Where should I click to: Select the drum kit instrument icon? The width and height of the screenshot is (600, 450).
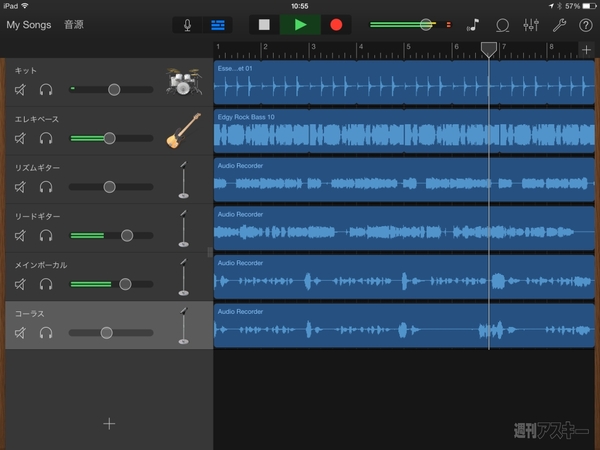[181, 82]
